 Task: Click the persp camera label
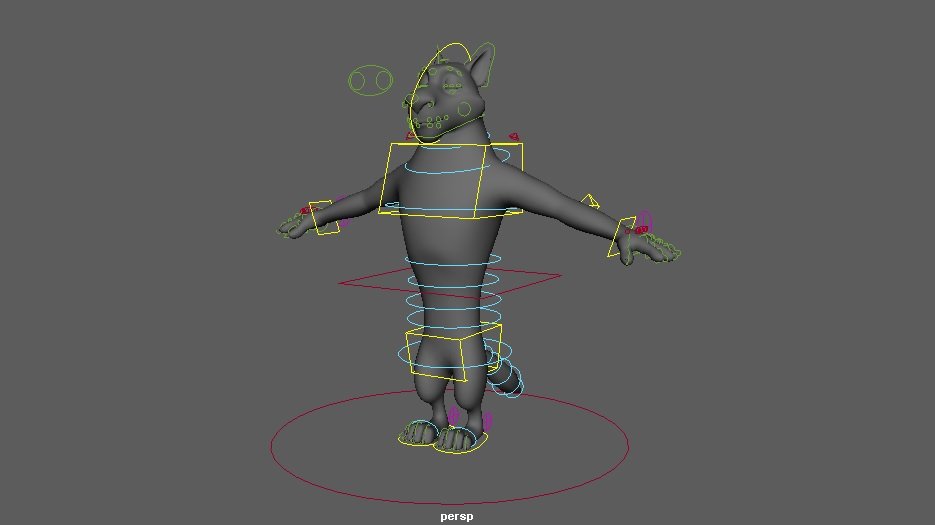456,516
